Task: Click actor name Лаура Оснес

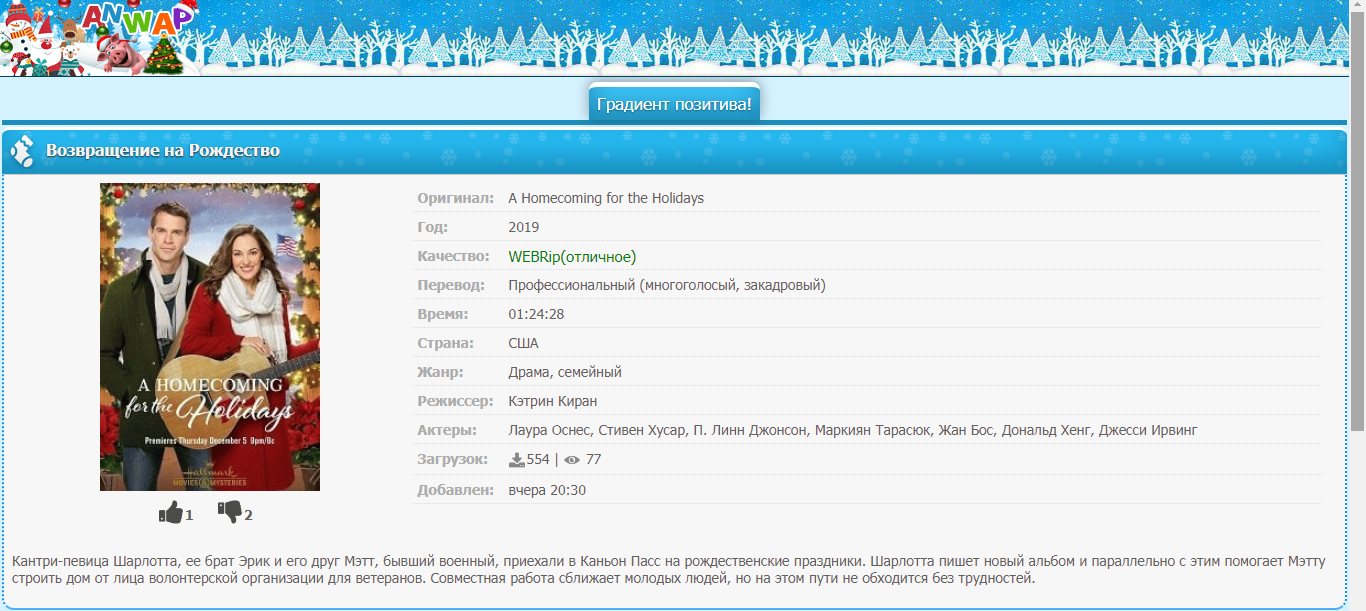Action: tap(549, 430)
